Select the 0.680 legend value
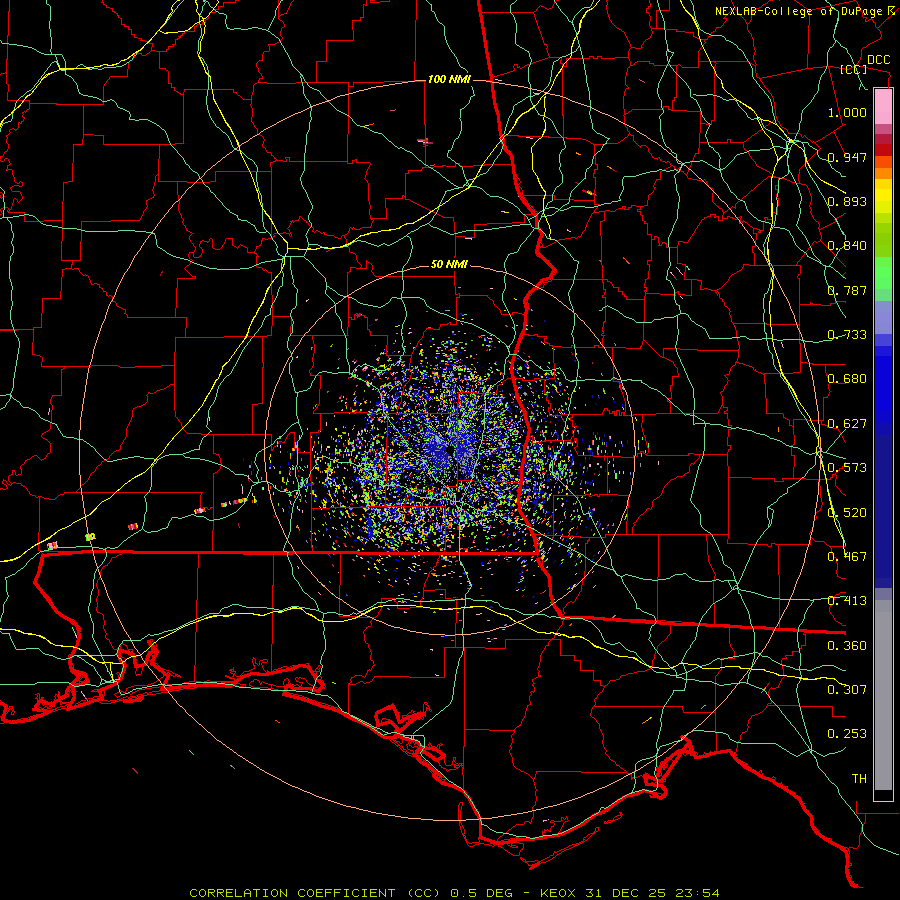 [x=847, y=379]
